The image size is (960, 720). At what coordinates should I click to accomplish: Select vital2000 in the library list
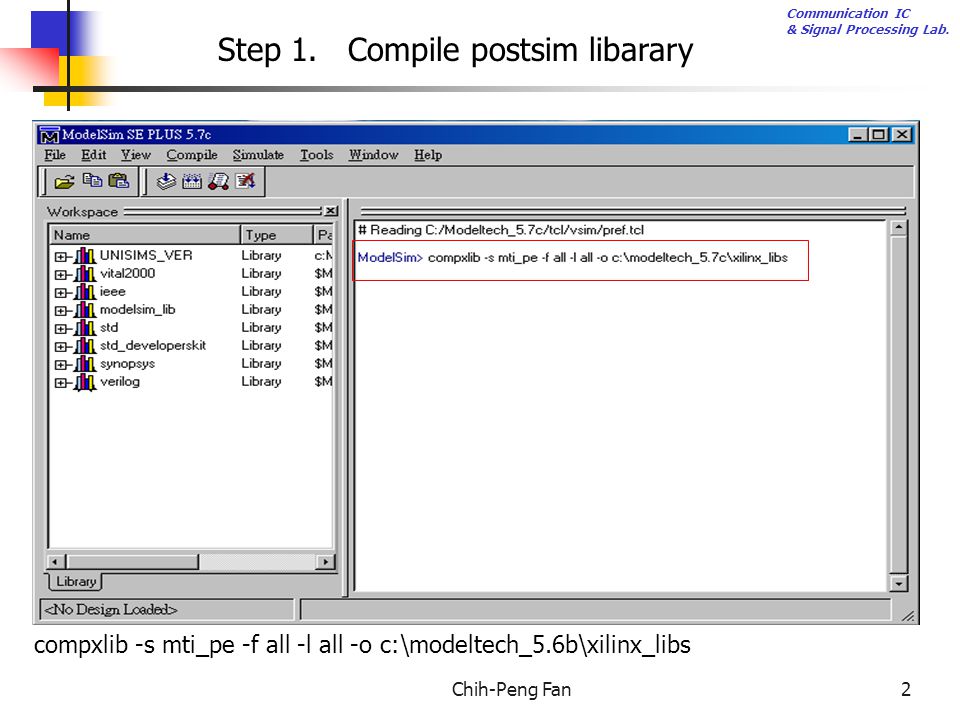[x=127, y=273]
